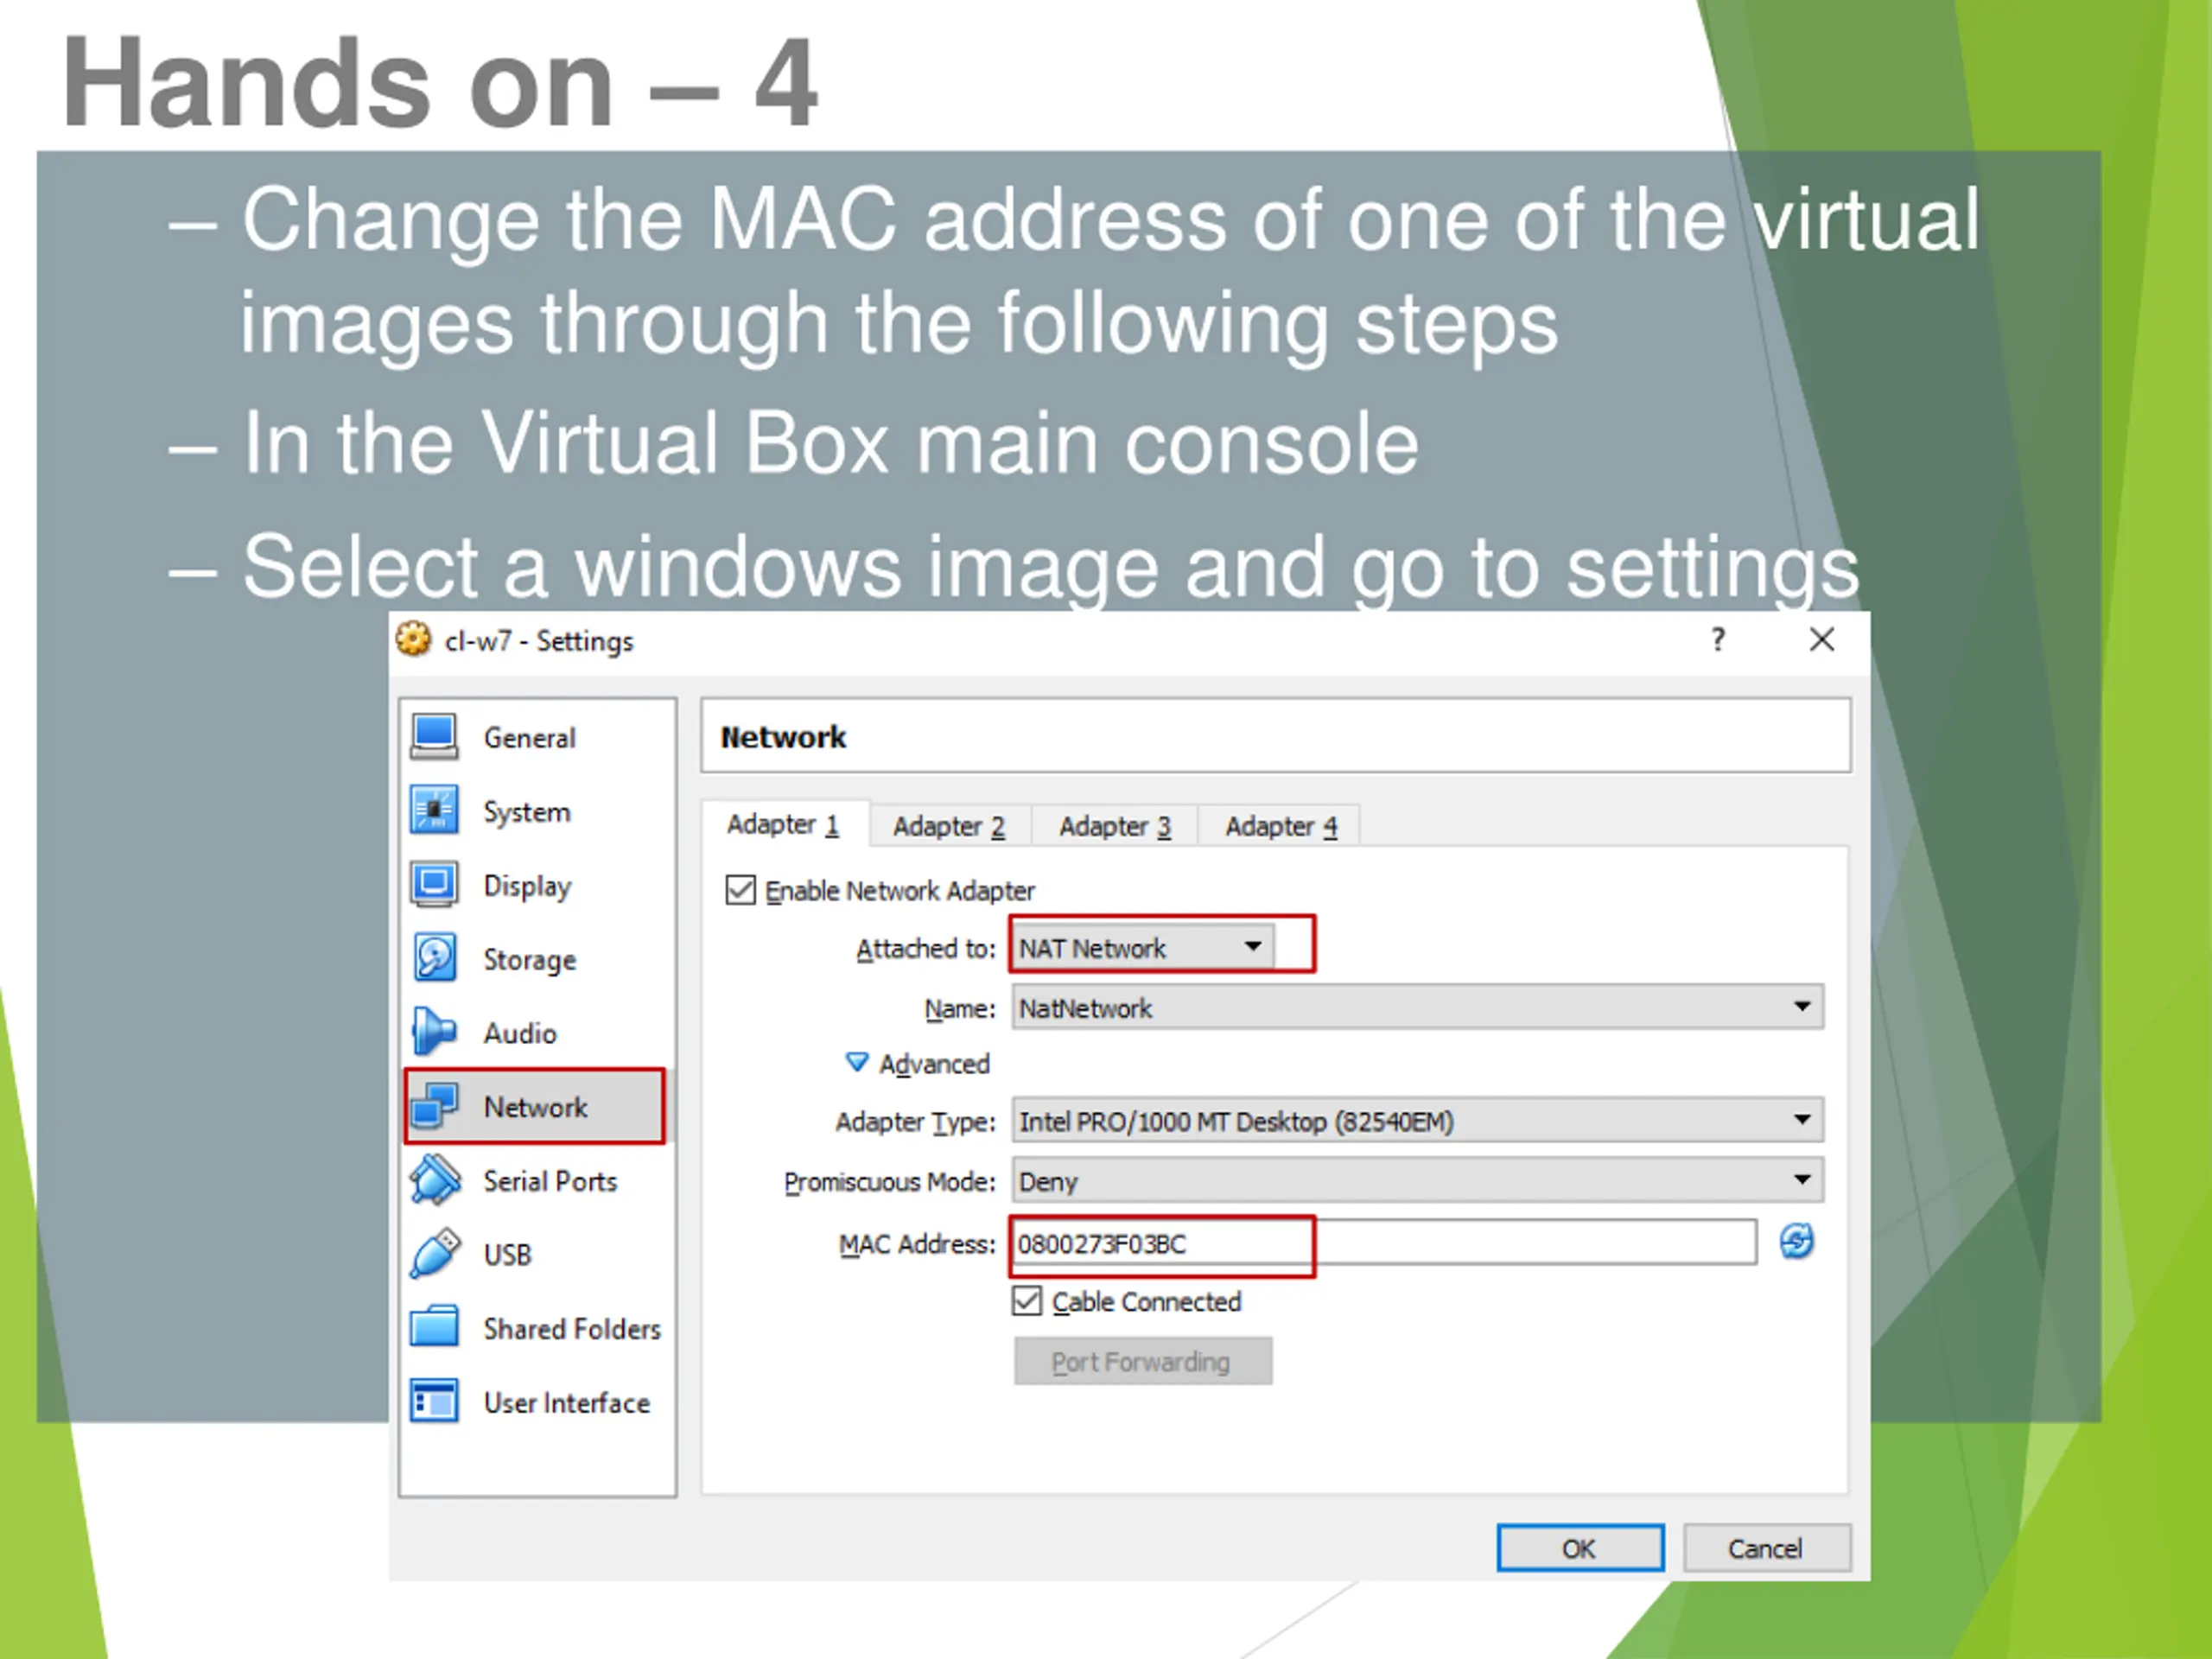This screenshot has height=1659, width=2212.
Task: Toggle Enable Network Adapter checkbox
Action: coord(740,889)
